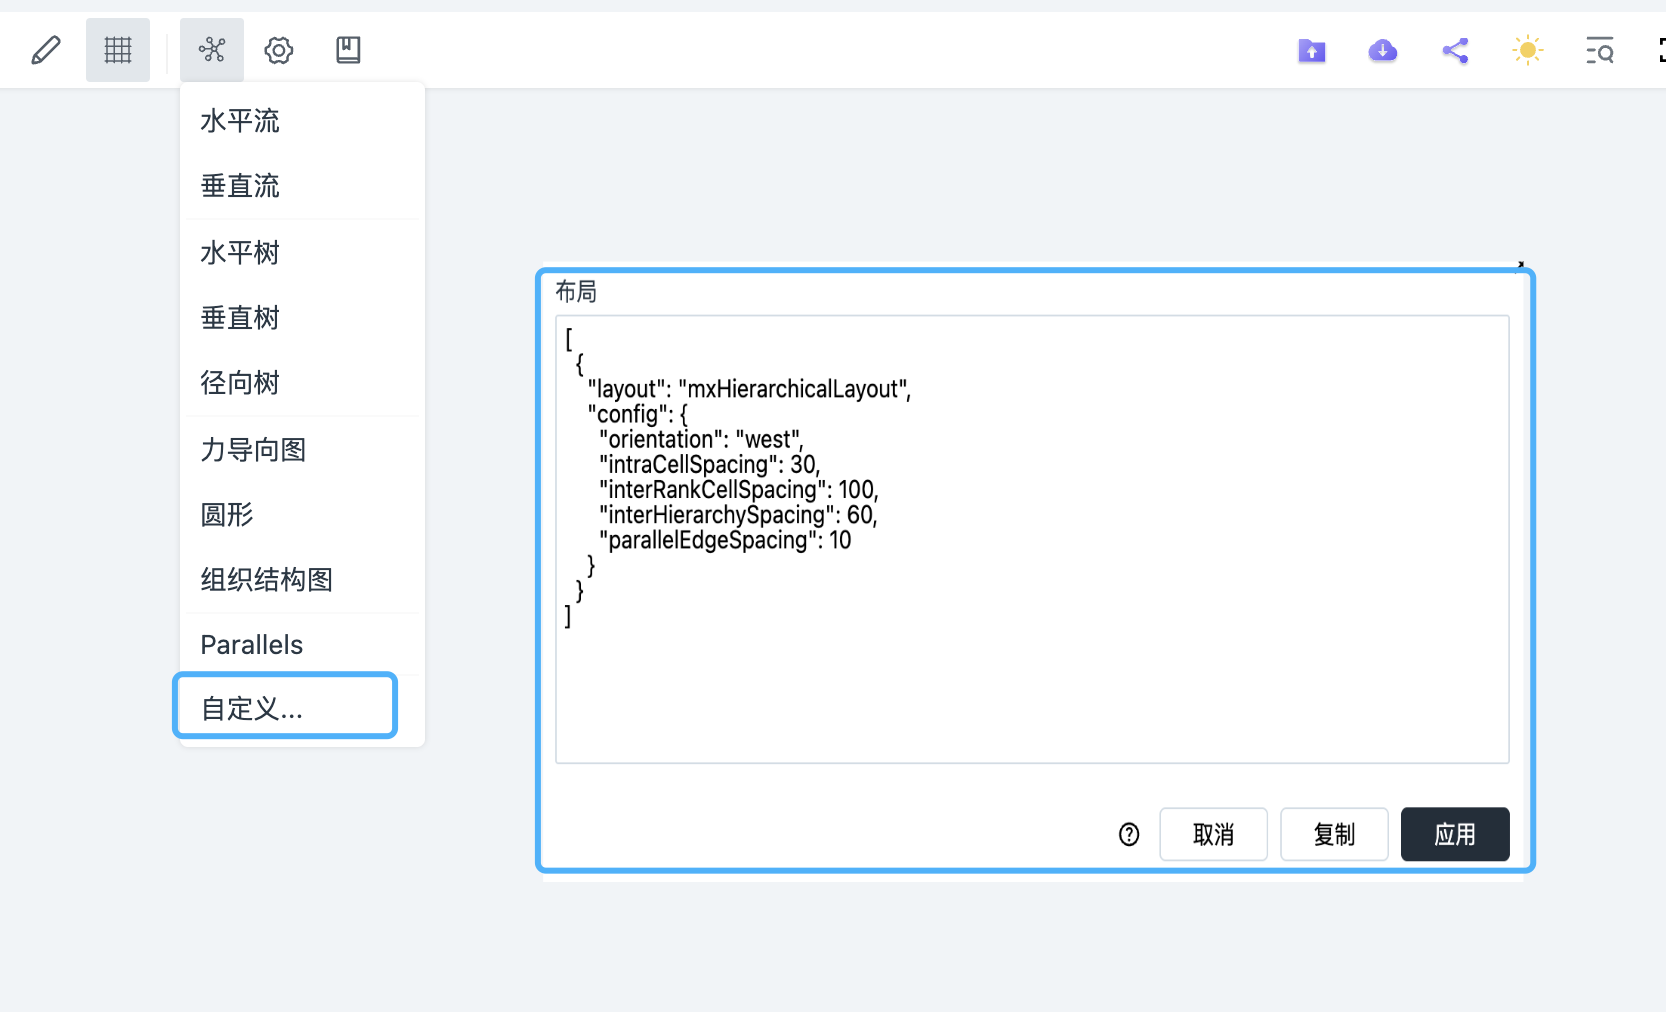This screenshot has height=1012, width=1666.
Task: Open the search list icon
Action: tap(1599, 51)
